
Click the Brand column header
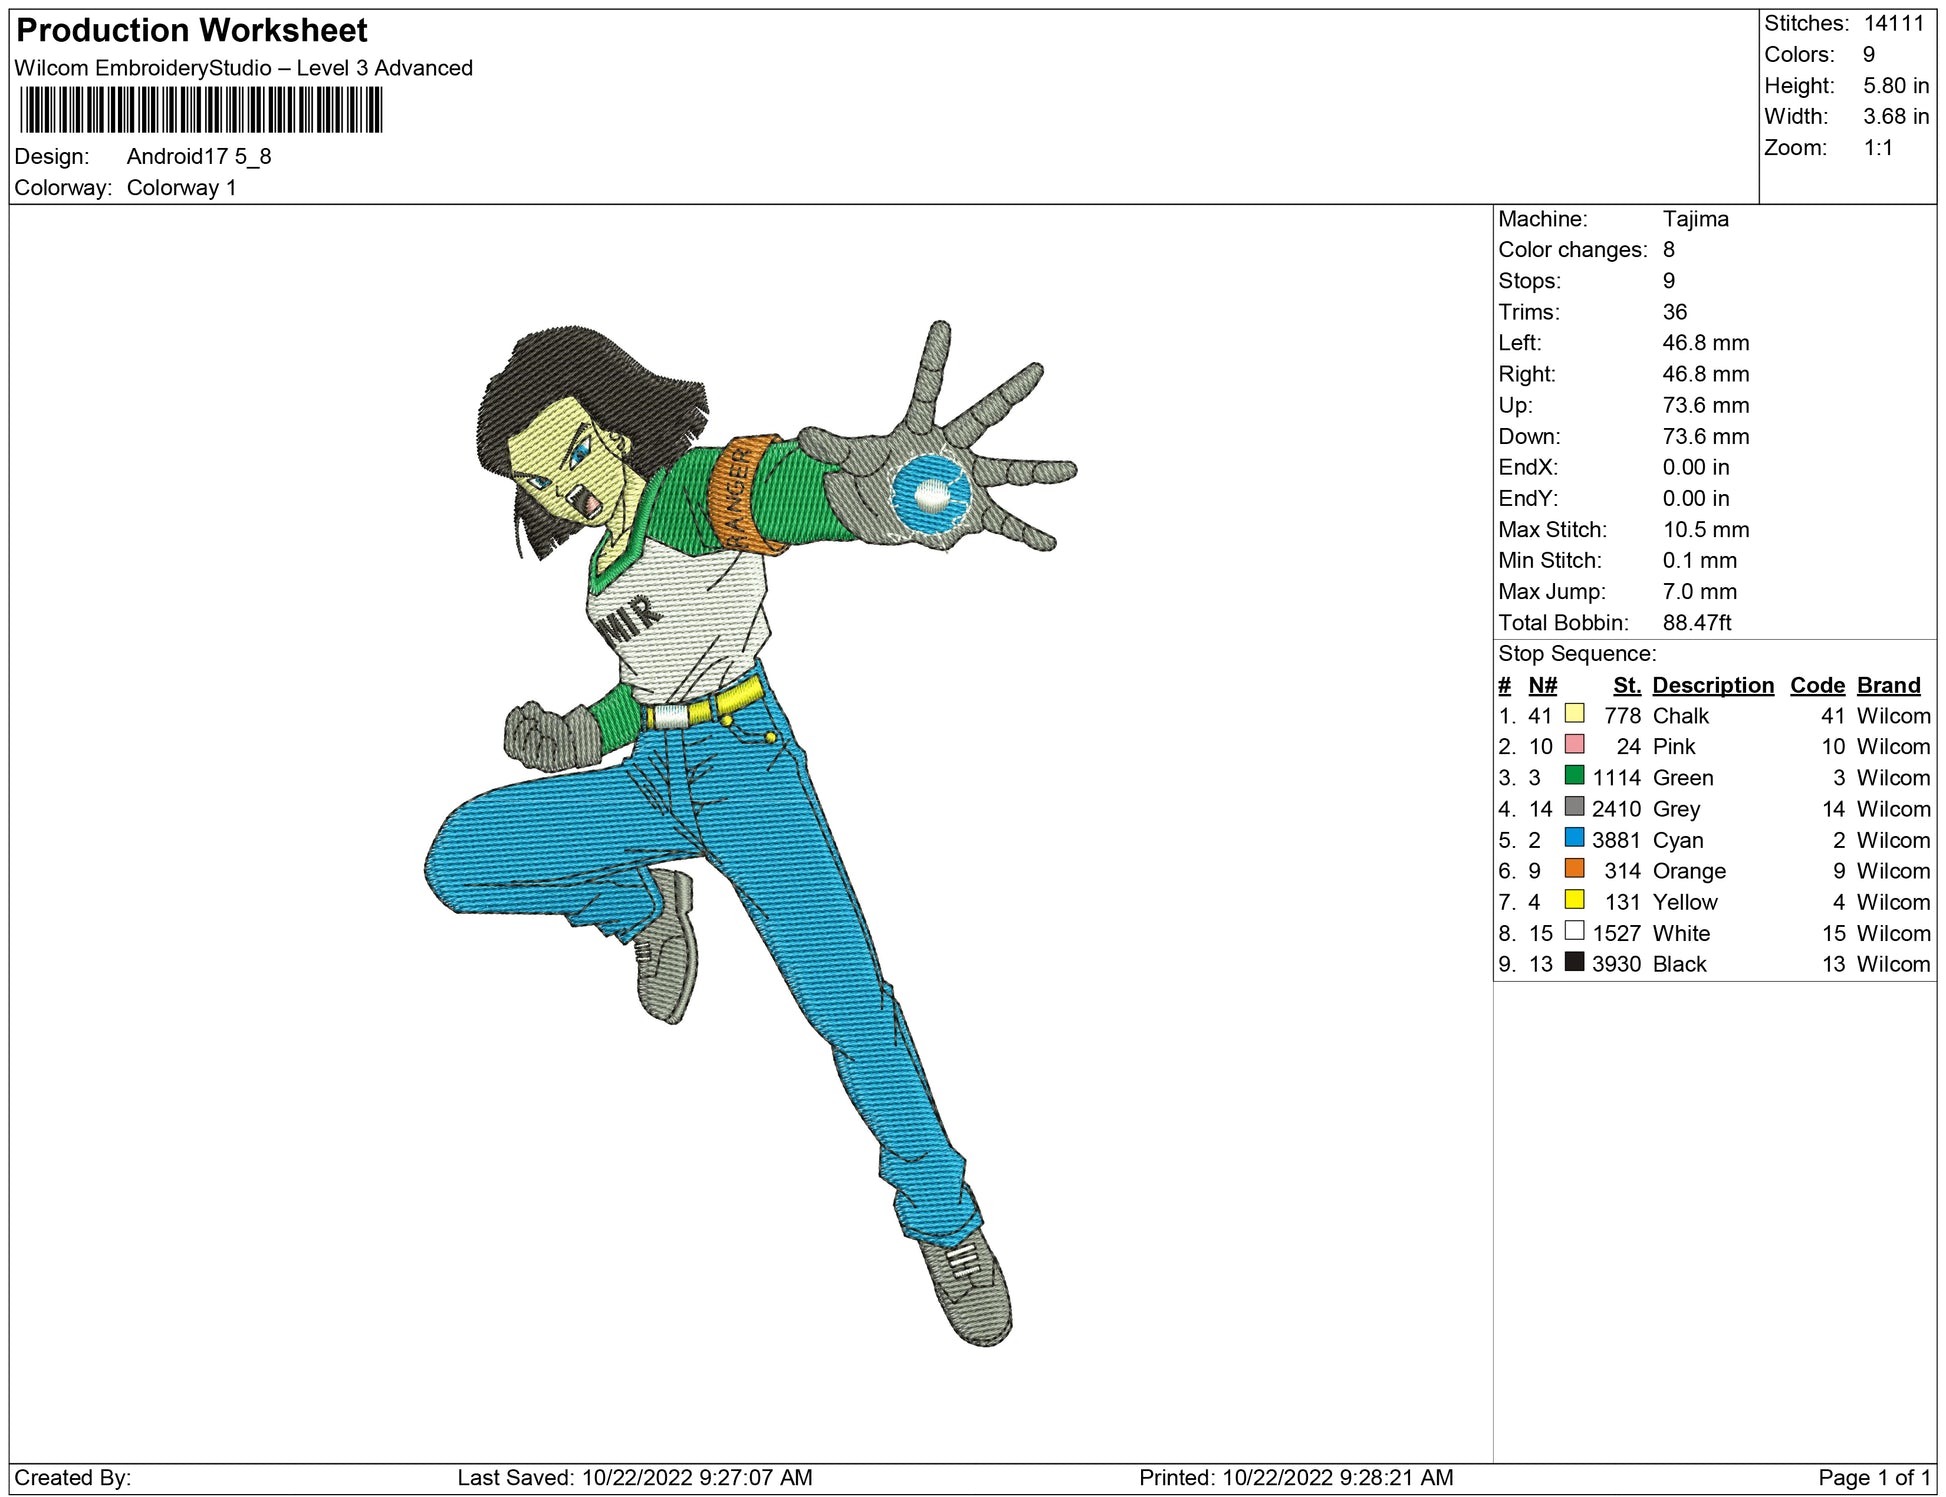click(x=1888, y=685)
